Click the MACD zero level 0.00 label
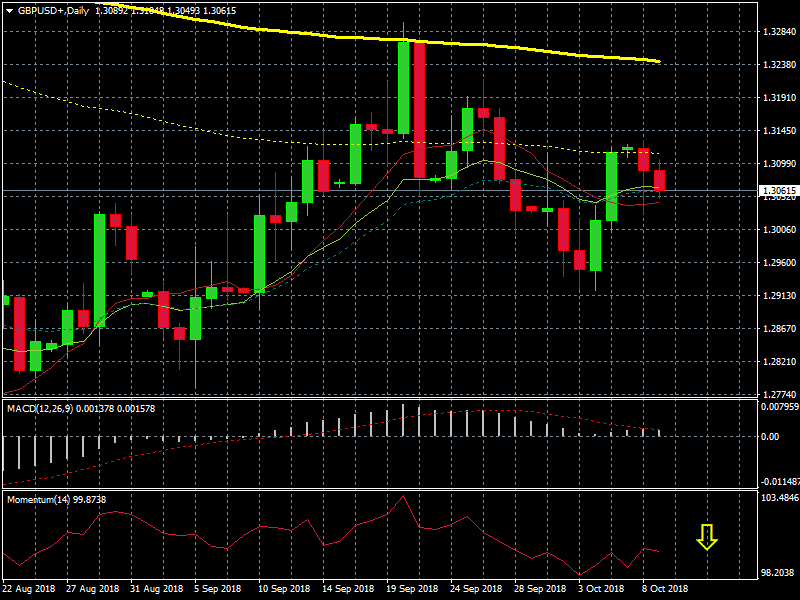 [x=770, y=437]
